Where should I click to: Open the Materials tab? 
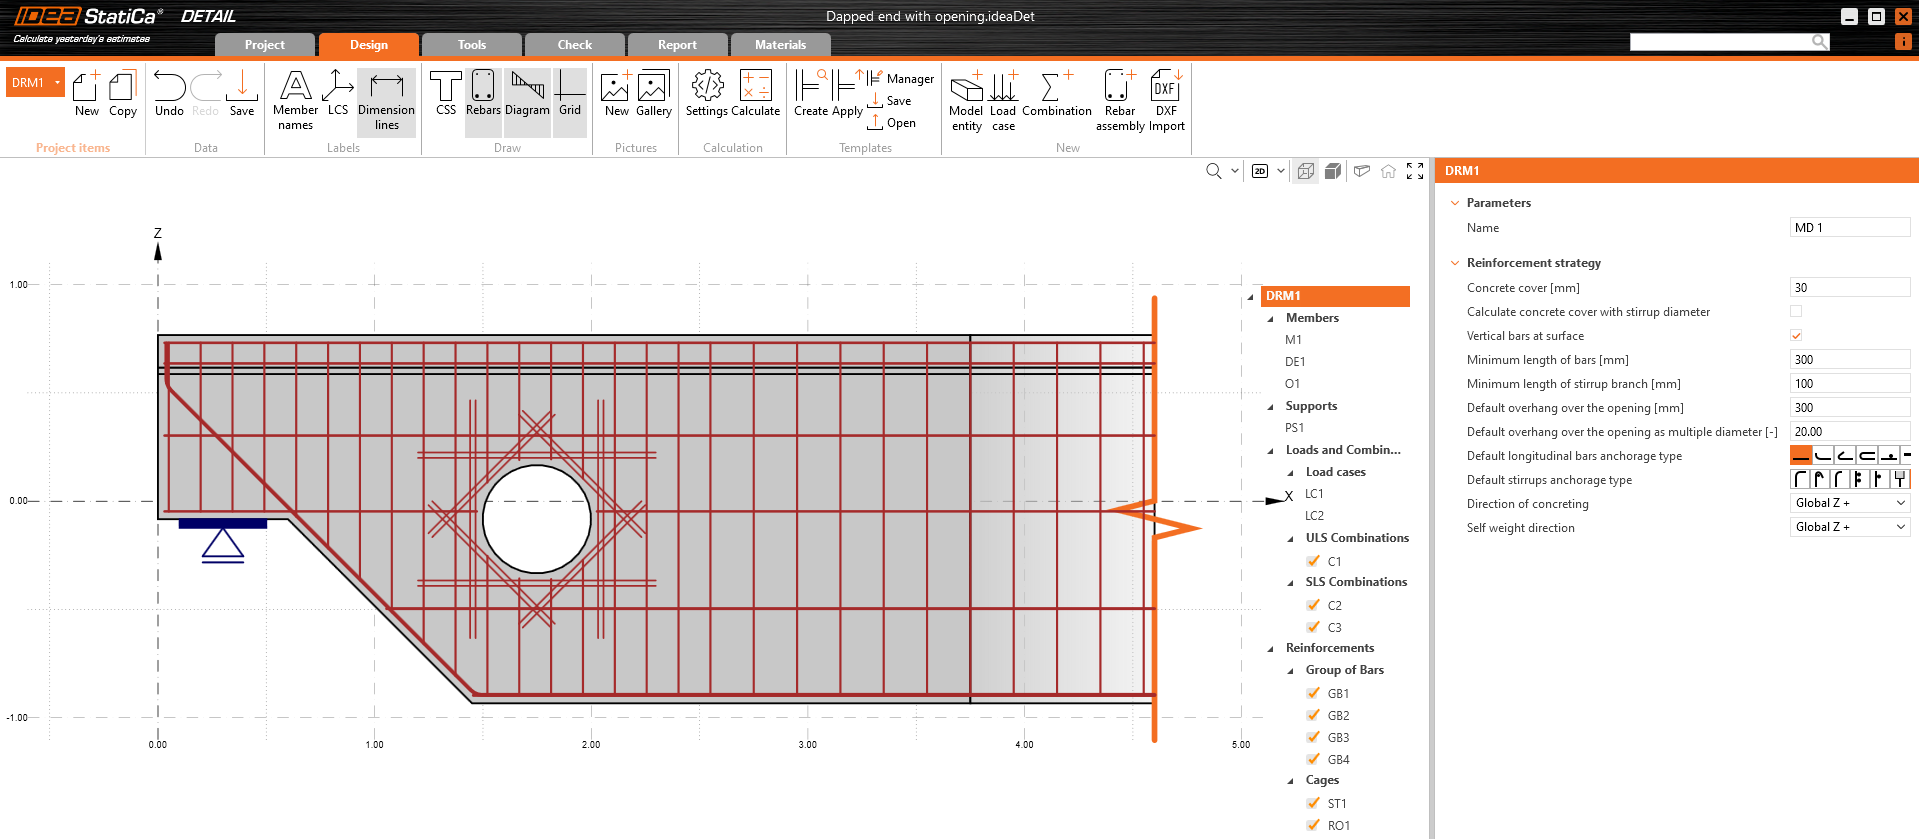pos(780,45)
